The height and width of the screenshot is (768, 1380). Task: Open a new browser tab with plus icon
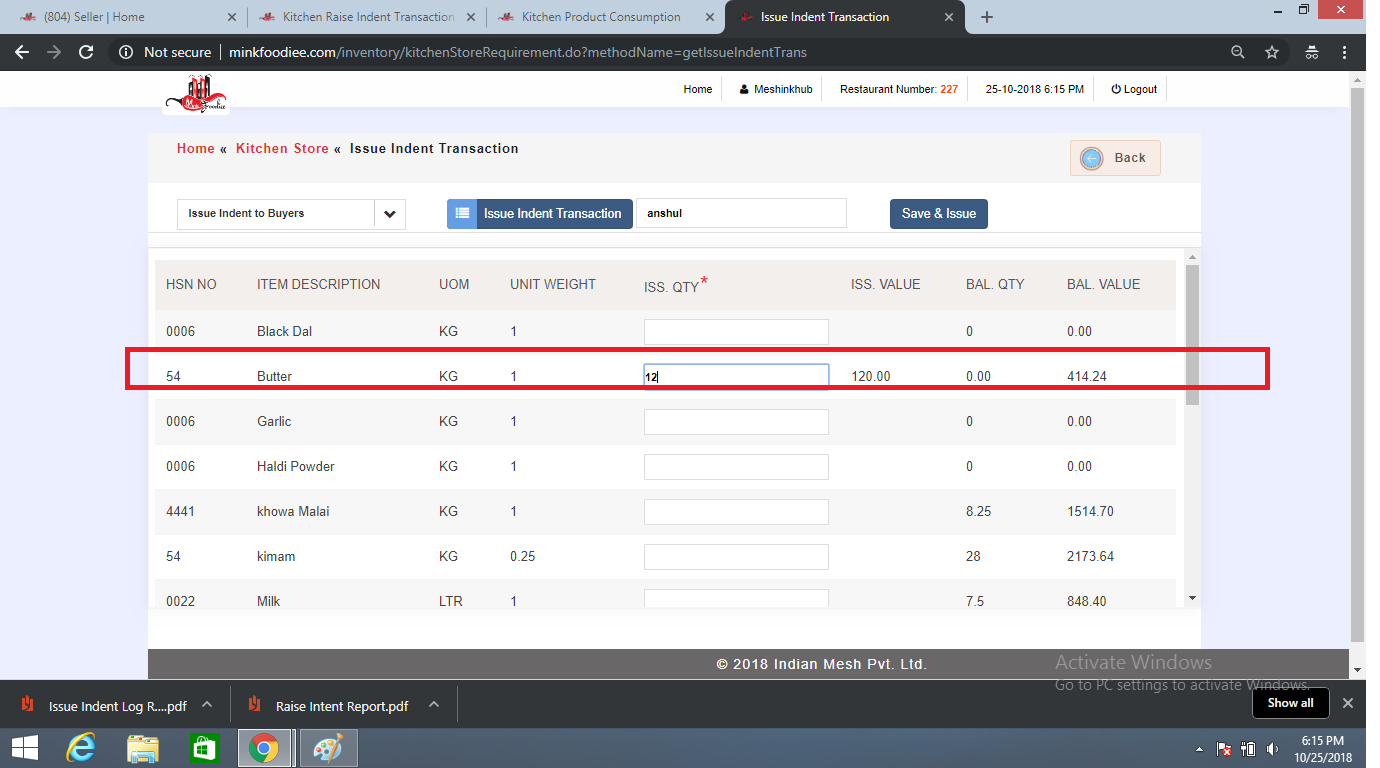[x=987, y=17]
